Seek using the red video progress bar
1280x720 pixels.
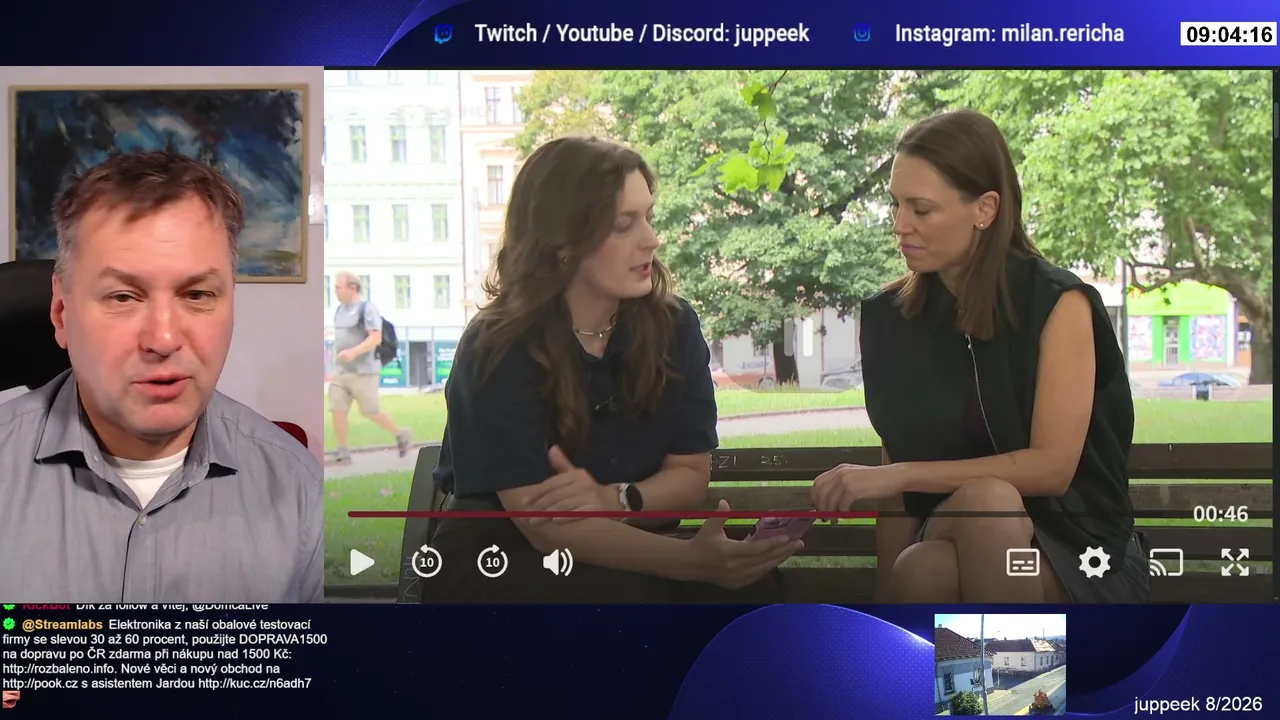coord(612,514)
